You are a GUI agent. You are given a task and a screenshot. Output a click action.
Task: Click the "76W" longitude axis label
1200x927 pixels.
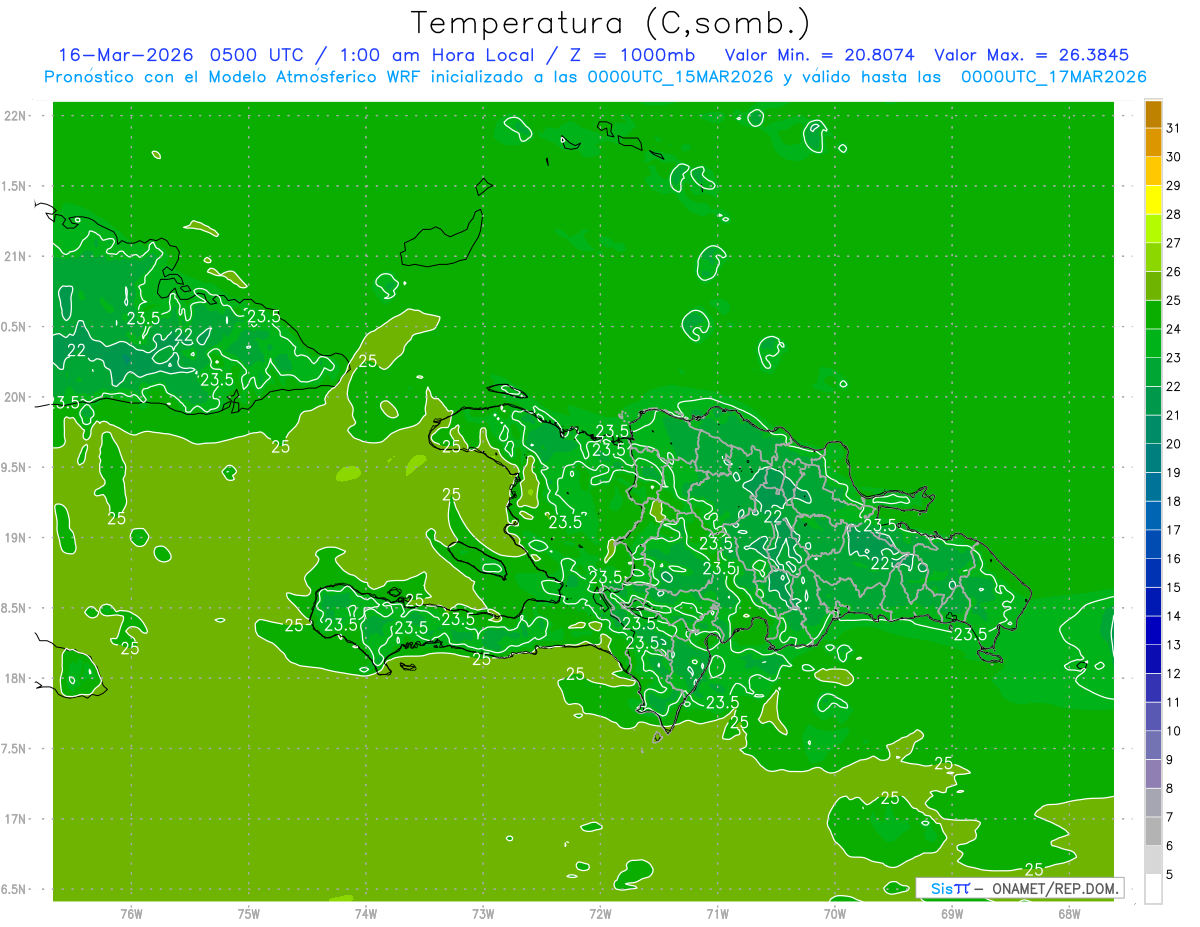131,913
